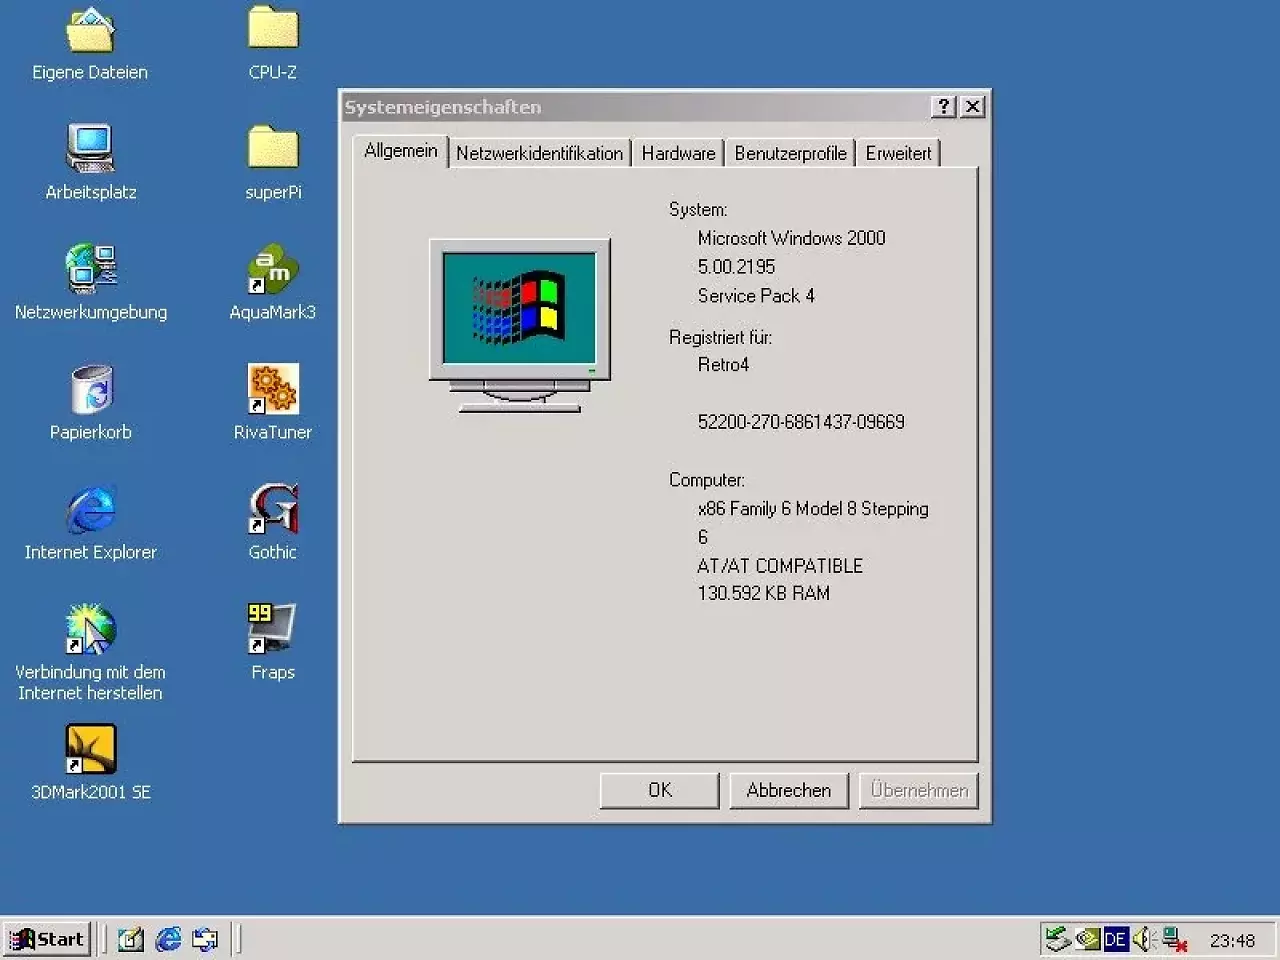The image size is (1280, 960).
Task: Click the safely remove hardware tray icon
Action: (x=1057, y=939)
